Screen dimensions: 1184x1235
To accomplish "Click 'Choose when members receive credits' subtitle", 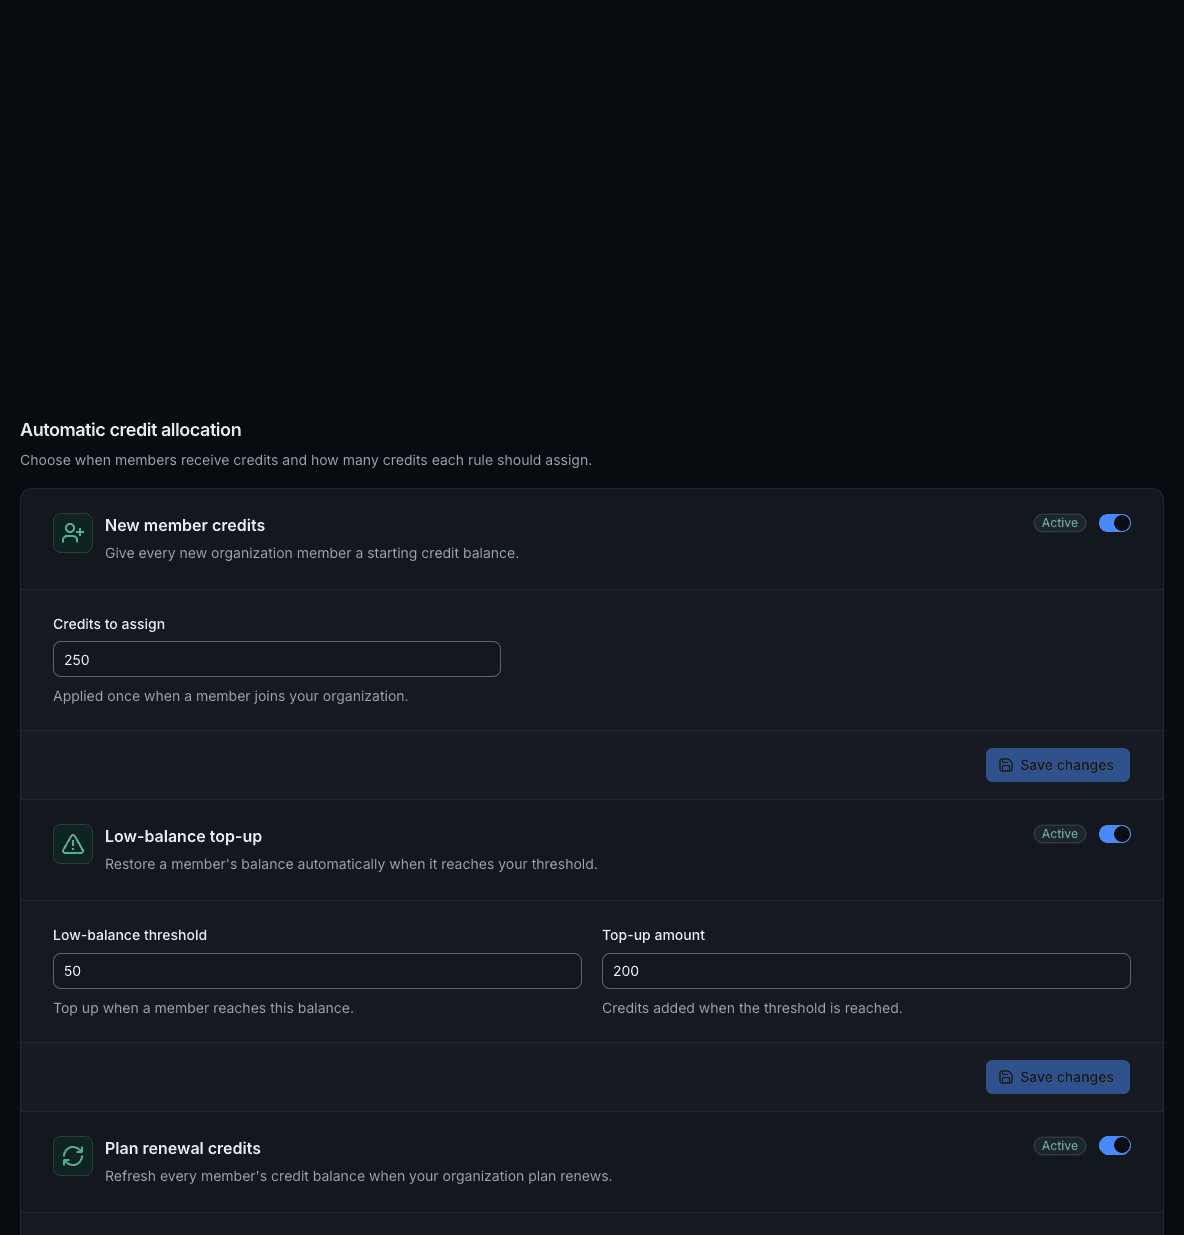I will coord(306,460).
